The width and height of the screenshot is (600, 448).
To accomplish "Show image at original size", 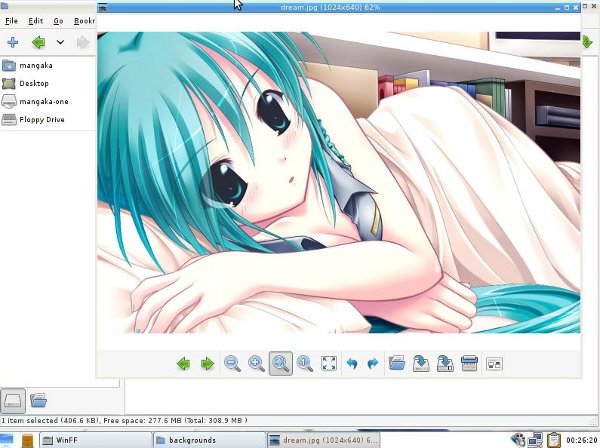I will pos(305,363).
